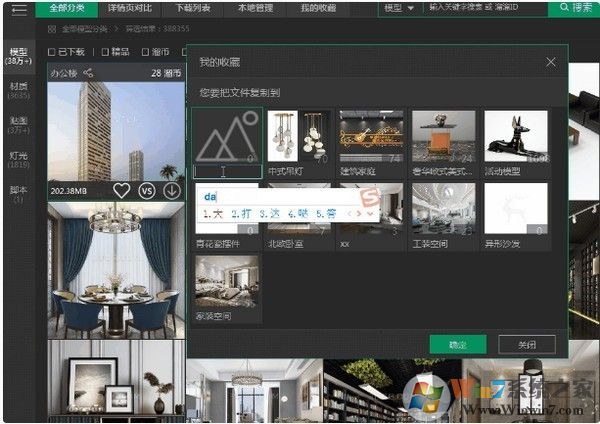Click the share icon next to 办公楼

[89, 72]
